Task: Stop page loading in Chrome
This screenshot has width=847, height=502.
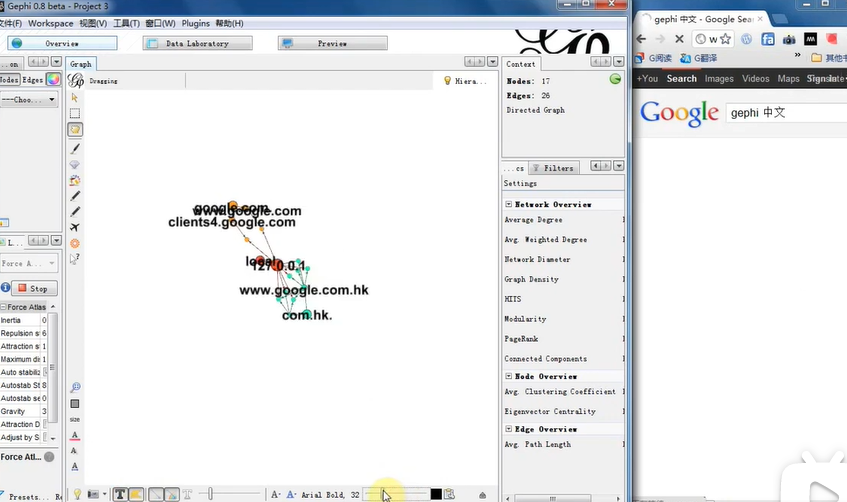Action: pyautogui.click(x=680, y=39)
